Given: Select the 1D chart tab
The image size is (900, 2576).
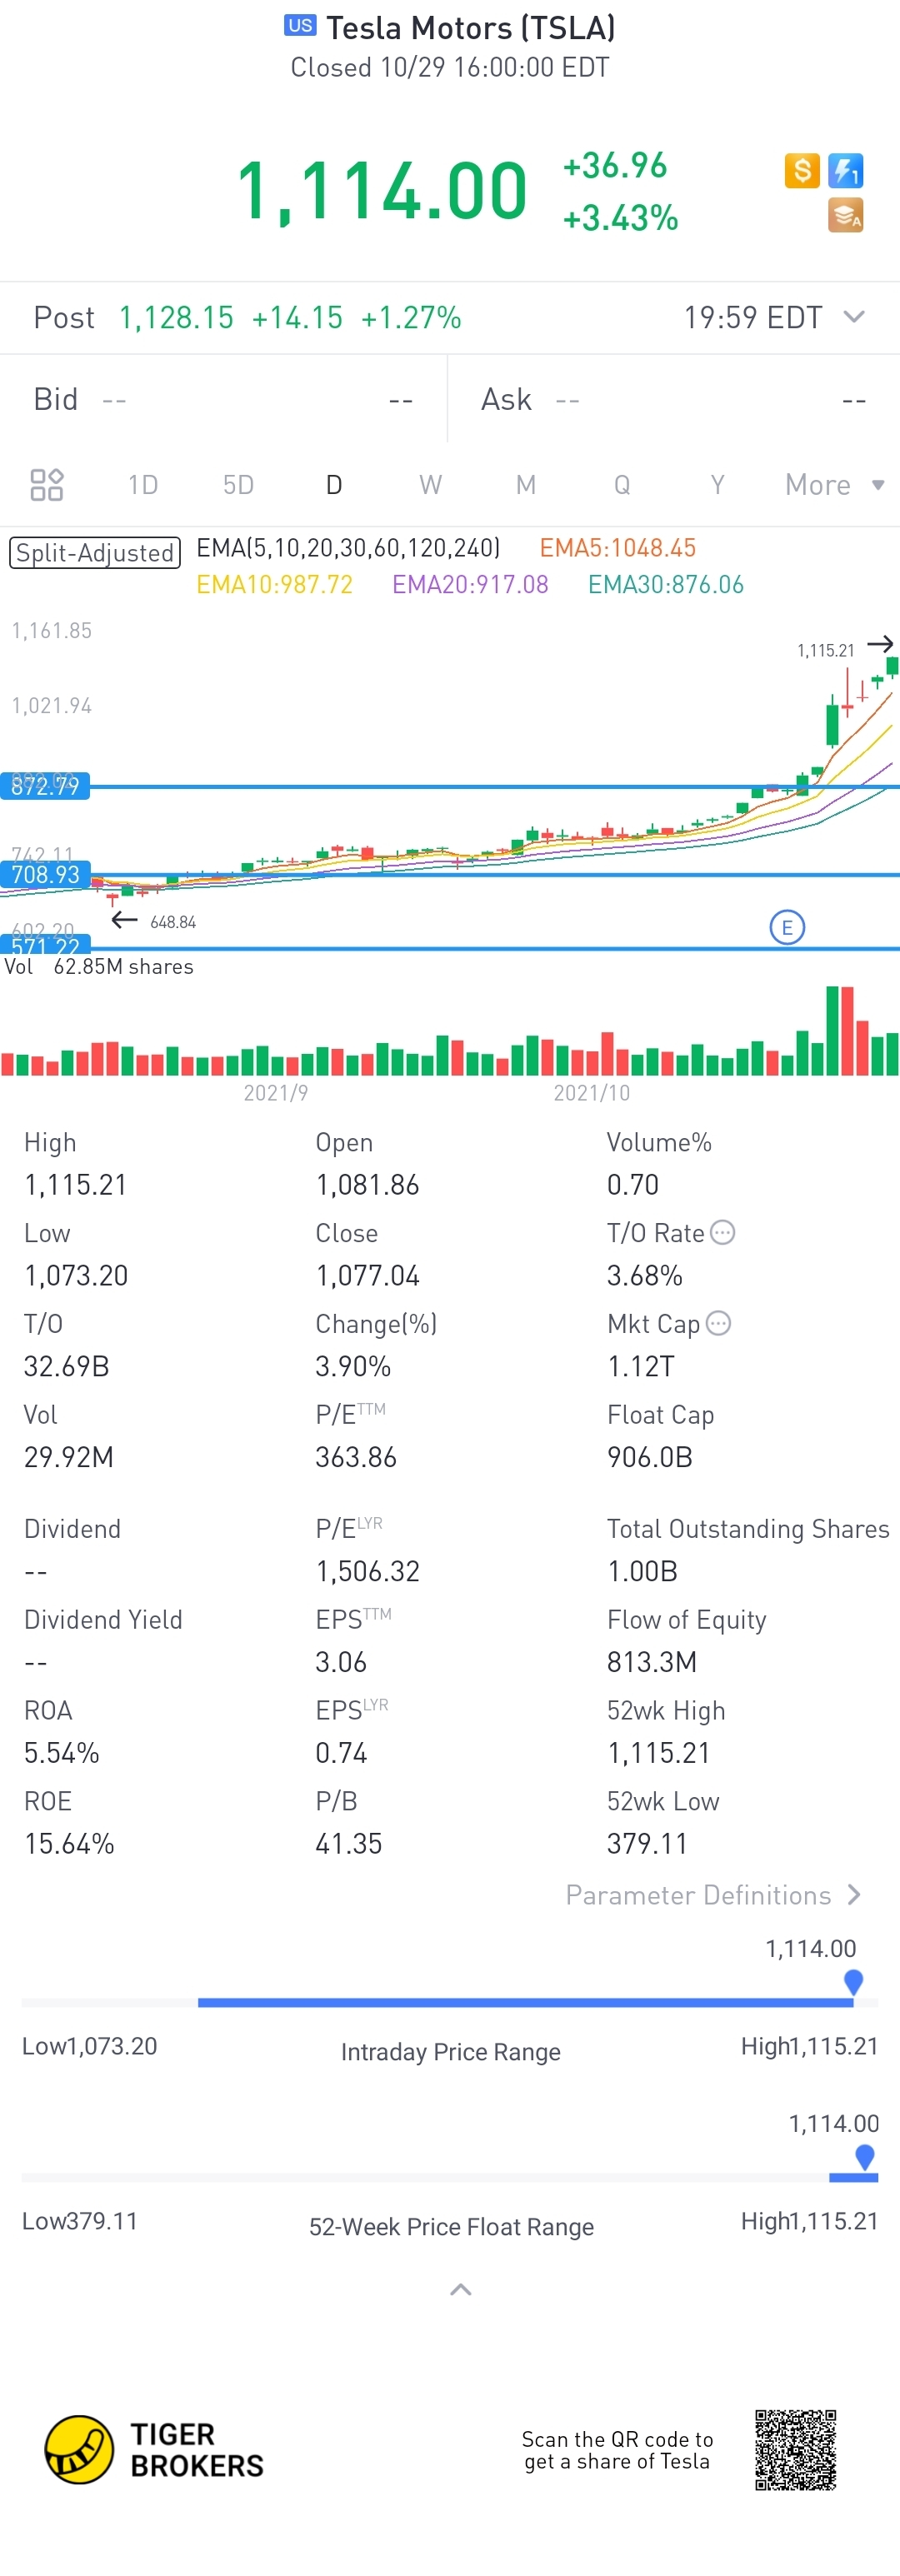Looking at the screenshot, I should pyautogui.click(x=143, y=485).
